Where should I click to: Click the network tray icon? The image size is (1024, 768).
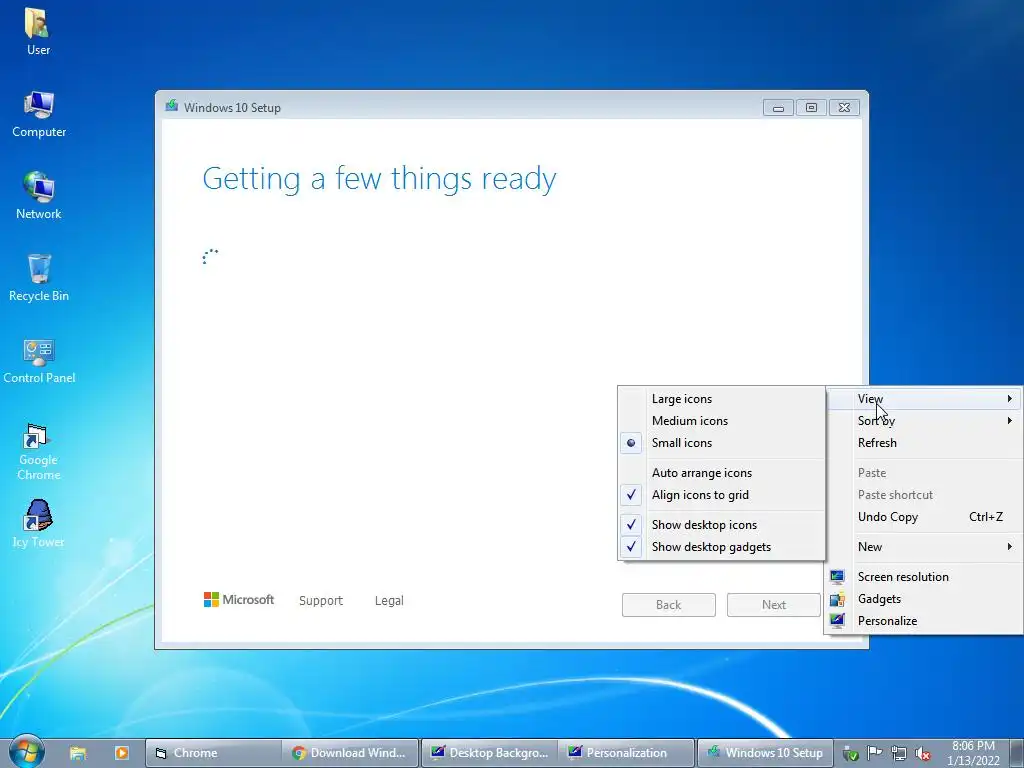pos(899,753)
